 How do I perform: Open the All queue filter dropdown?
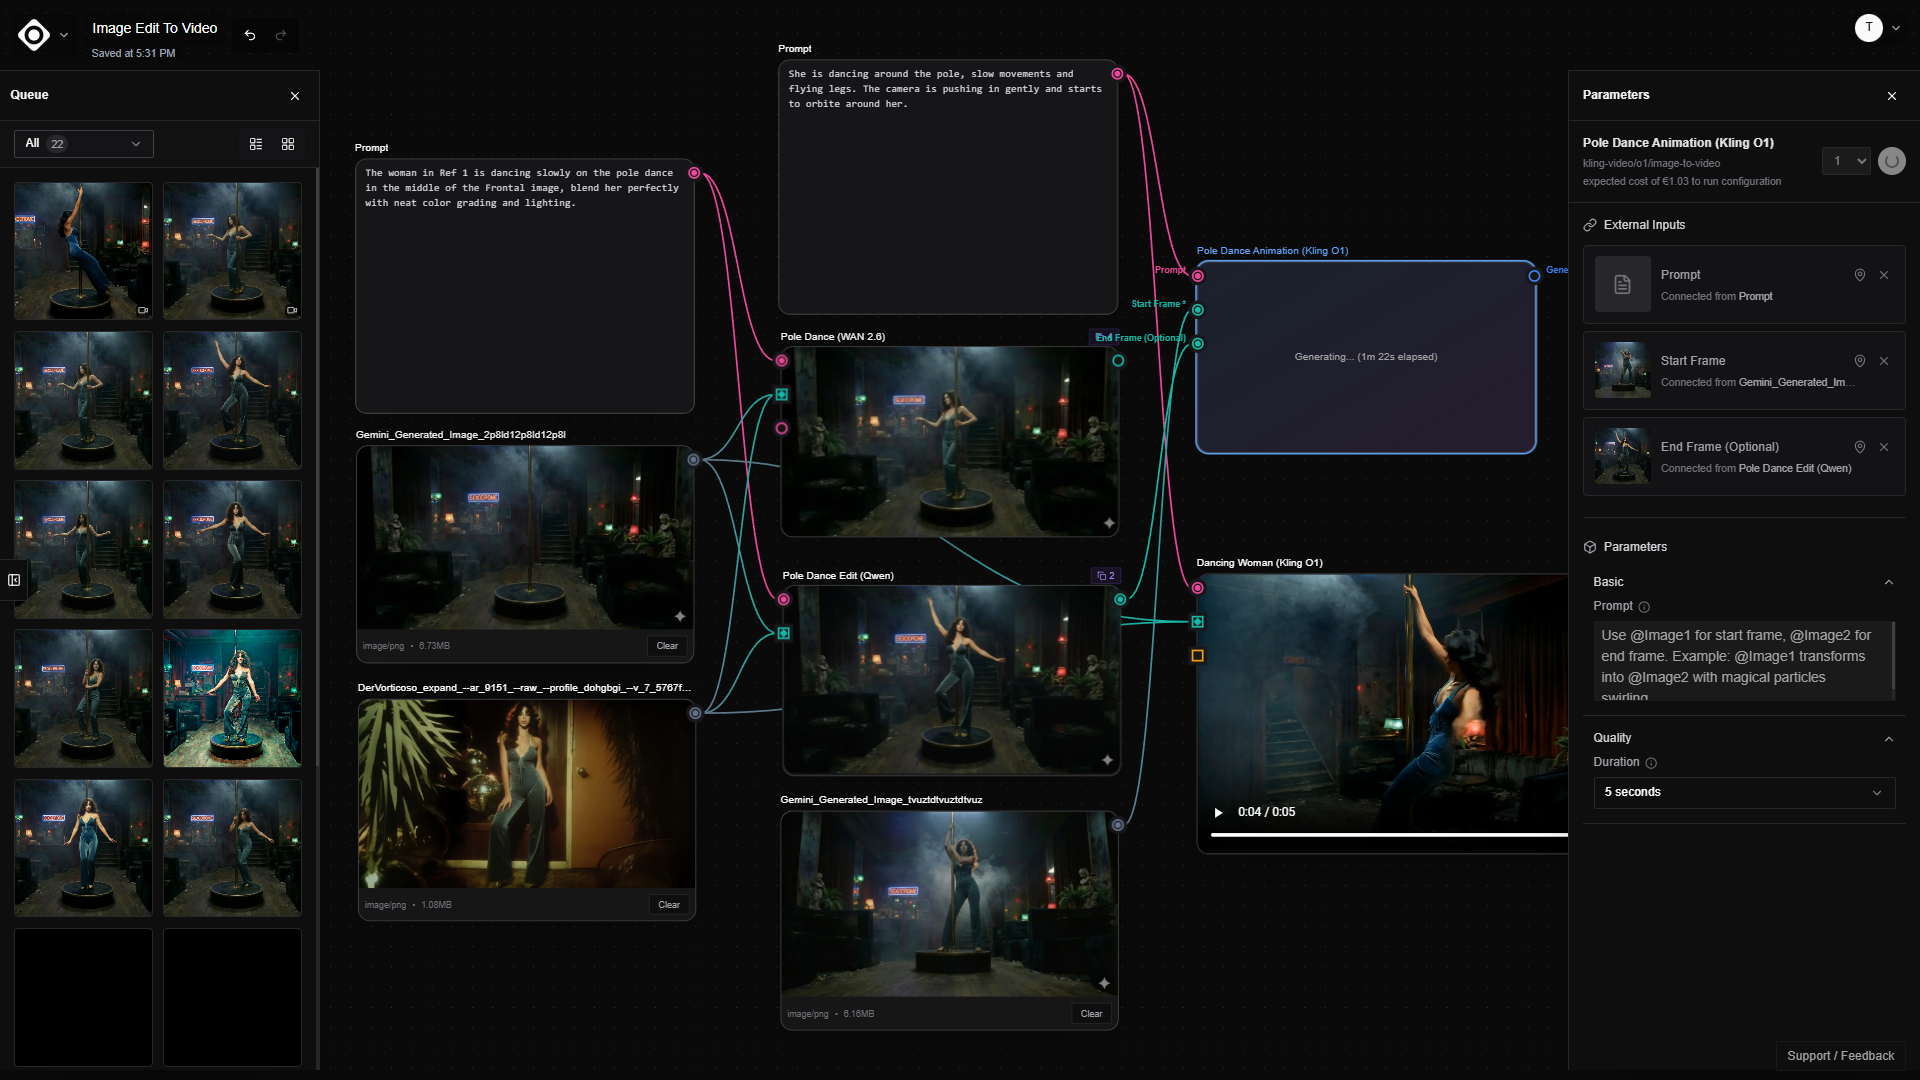point(84,144)
